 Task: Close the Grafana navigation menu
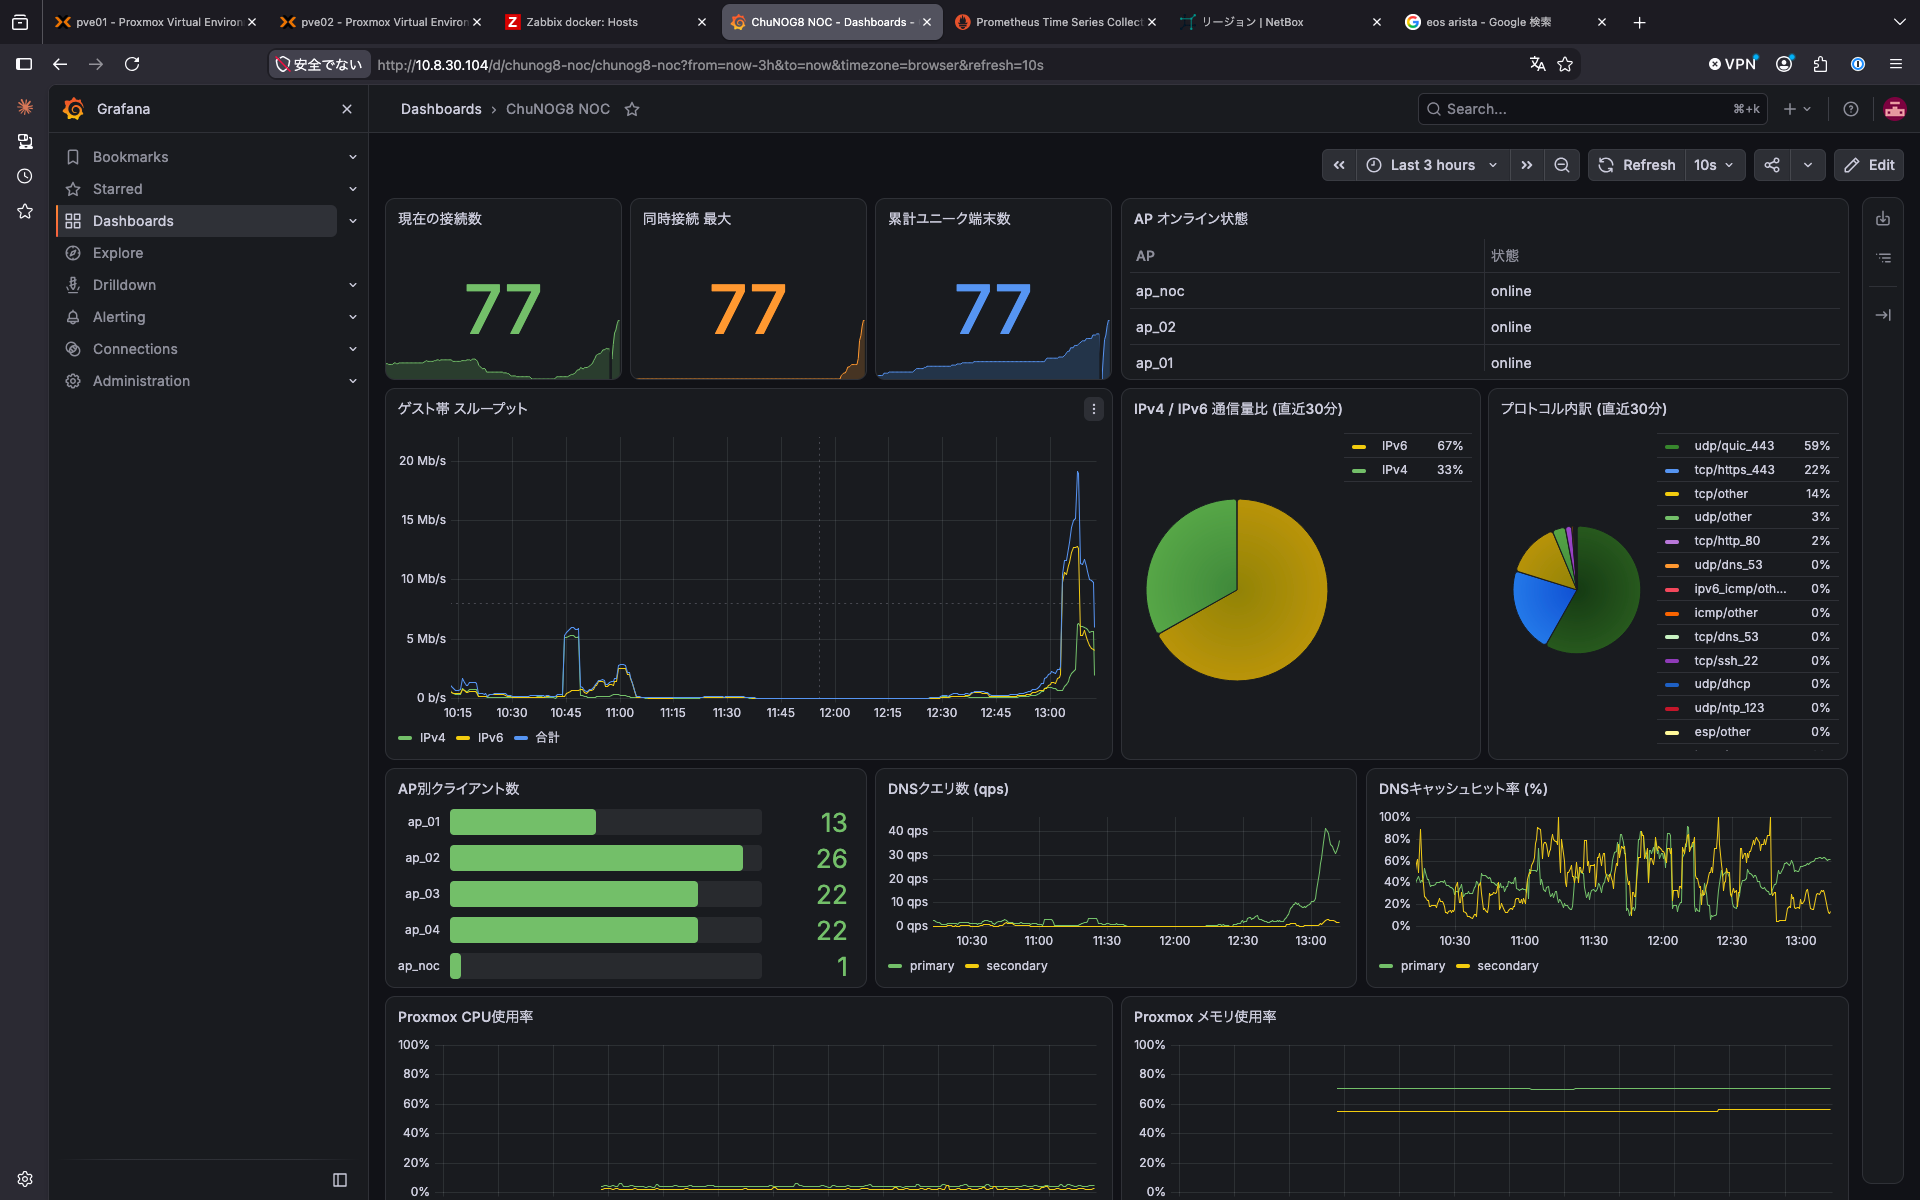point(347,109)
